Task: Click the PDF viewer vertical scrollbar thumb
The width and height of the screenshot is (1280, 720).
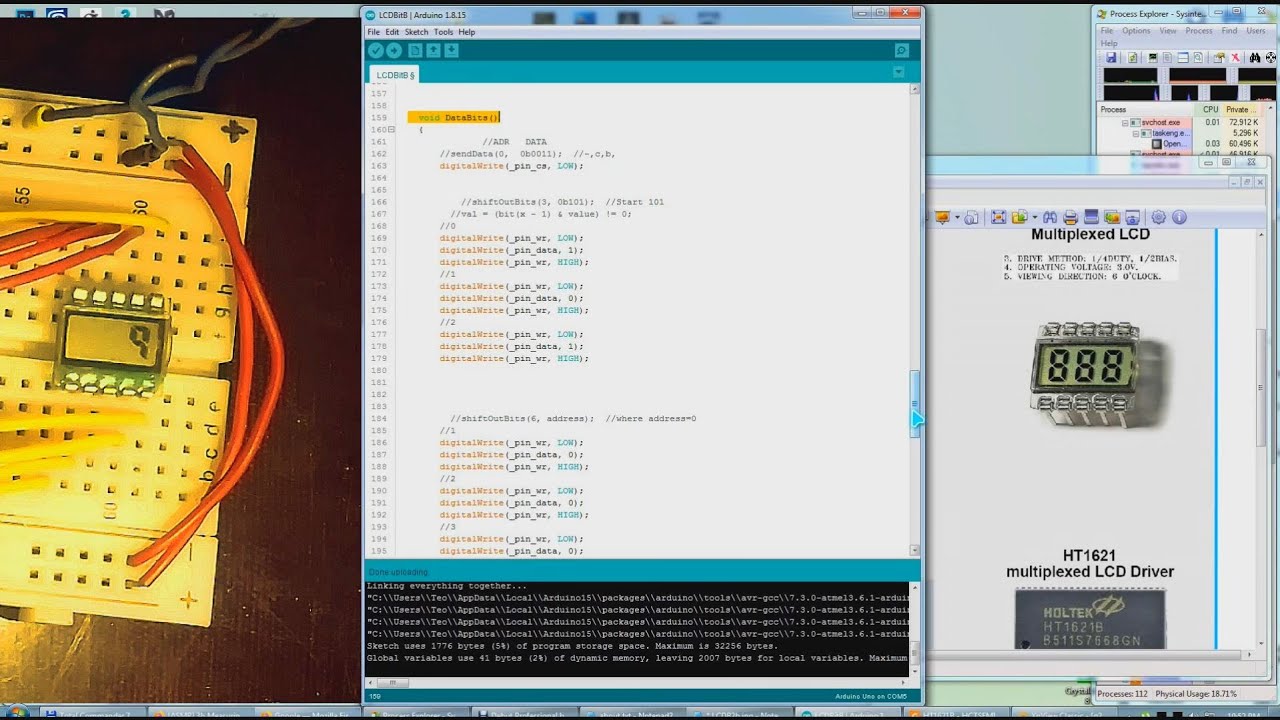Action: coord(1261,388)
